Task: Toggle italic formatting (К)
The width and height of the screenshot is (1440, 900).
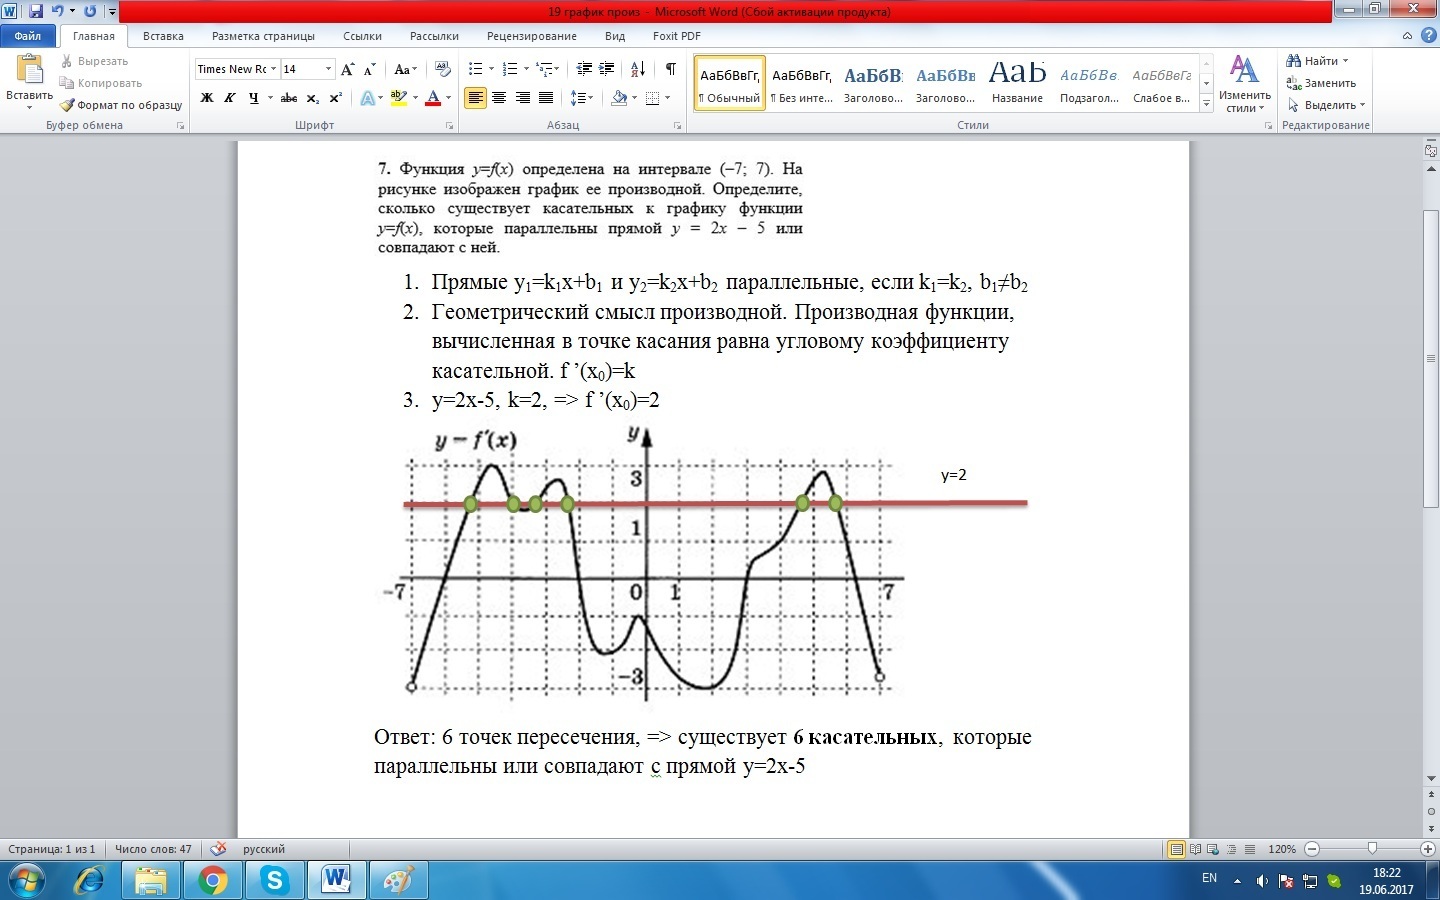Action: click(230, 98)
